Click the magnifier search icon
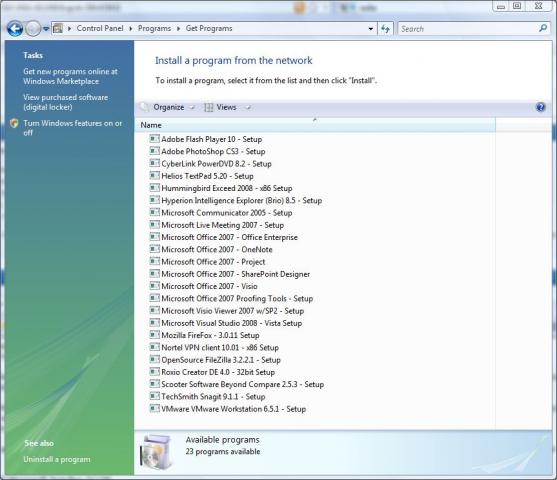557x480 pixels. [543, 28]
